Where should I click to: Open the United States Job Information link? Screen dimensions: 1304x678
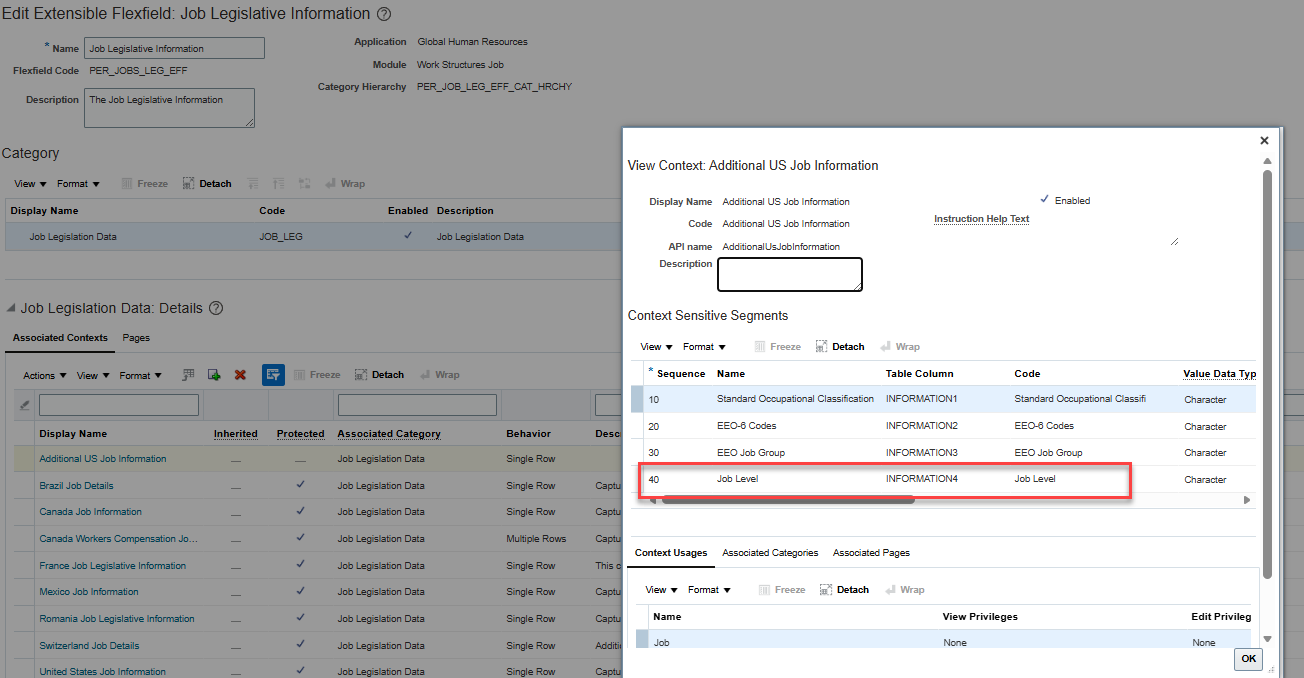pyautogui.click(x=102, y=671)
